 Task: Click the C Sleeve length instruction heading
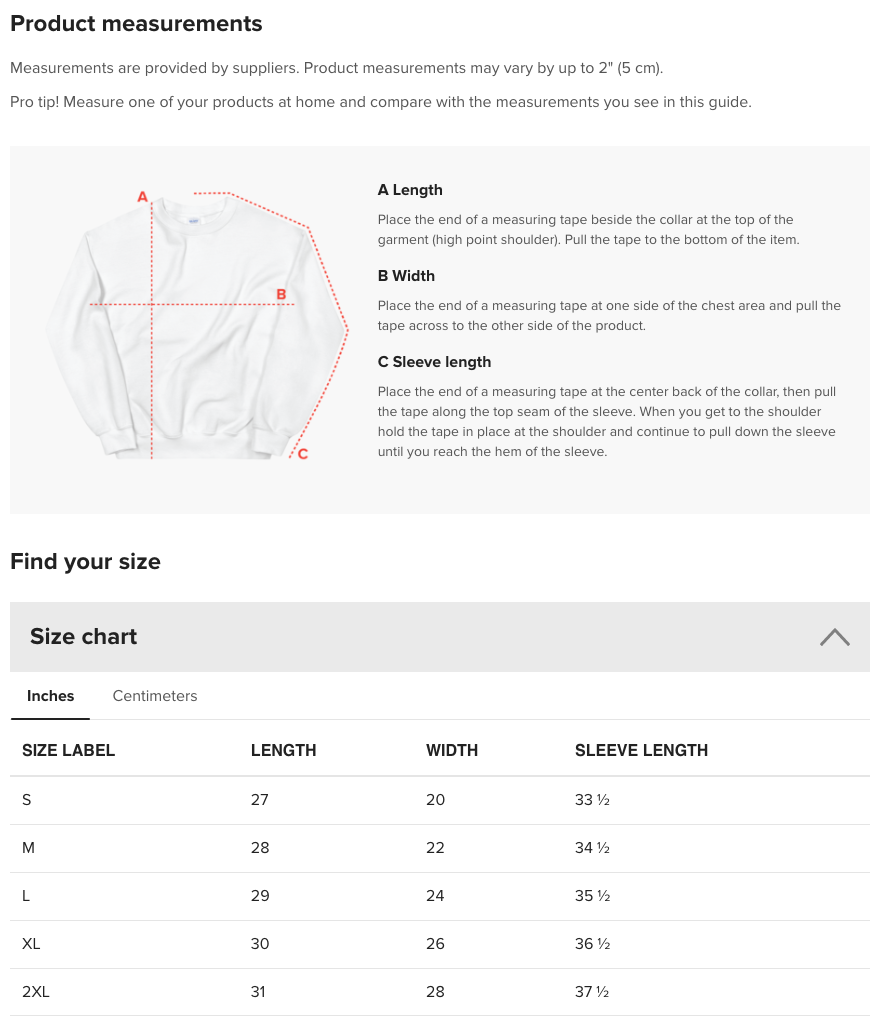coord(434,362)
